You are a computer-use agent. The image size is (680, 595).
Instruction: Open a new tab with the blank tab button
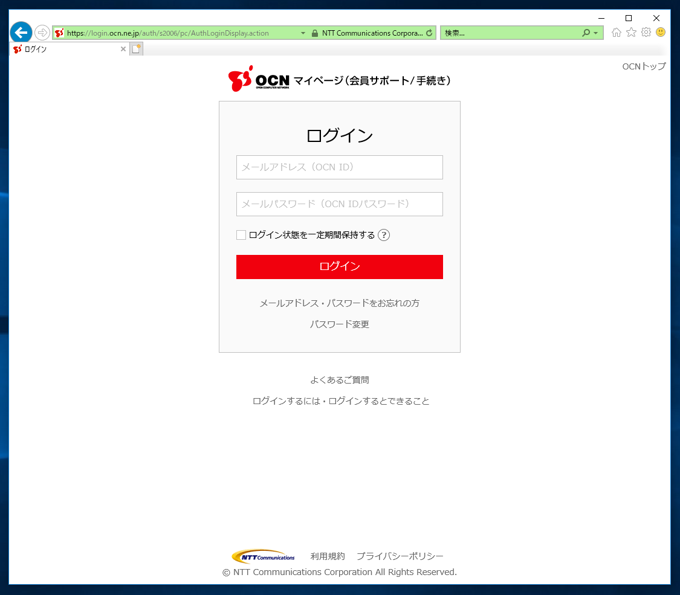tap(136, 49)
